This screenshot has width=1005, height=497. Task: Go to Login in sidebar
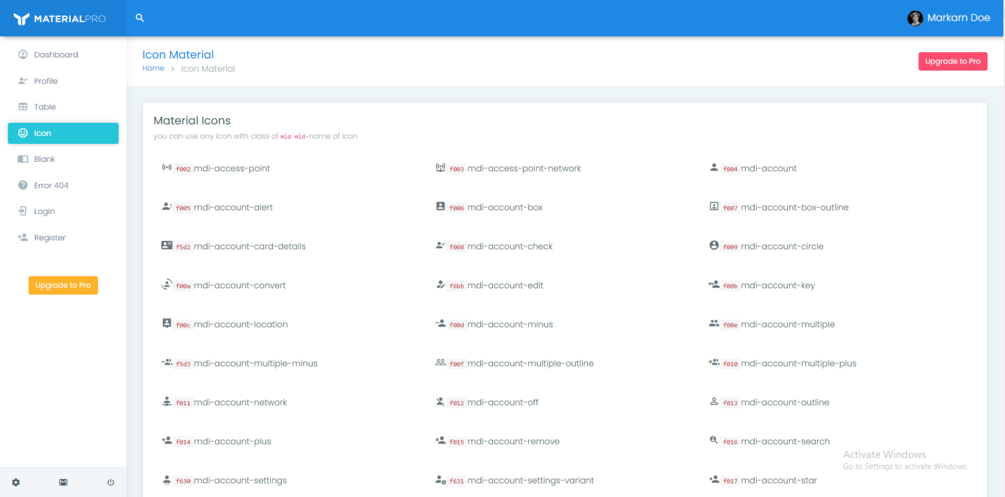point(63,211)
